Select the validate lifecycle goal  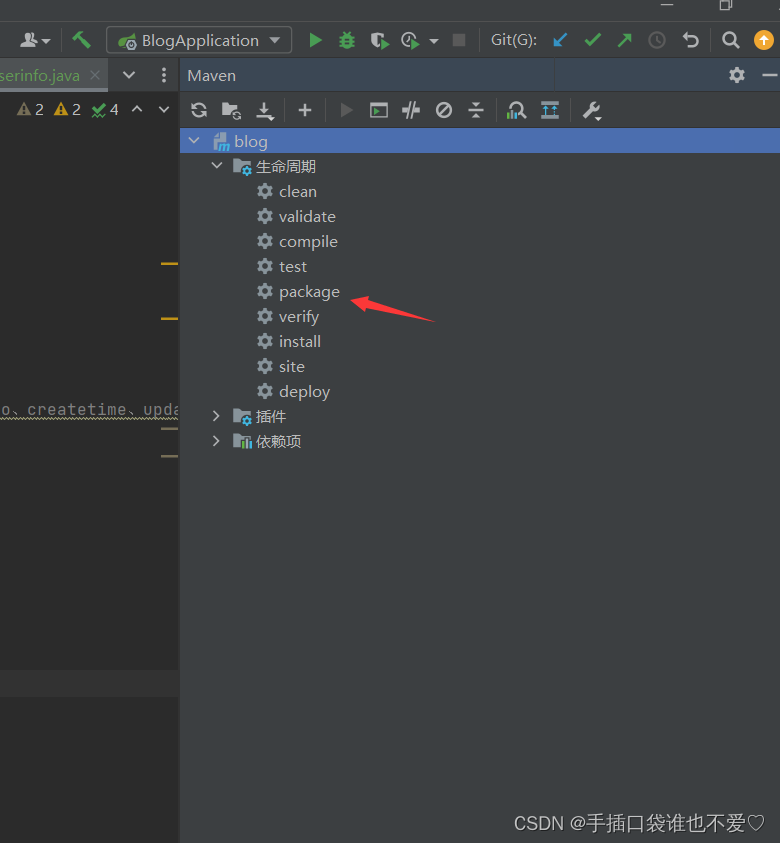pyautogui.click(x=307, y=217)
